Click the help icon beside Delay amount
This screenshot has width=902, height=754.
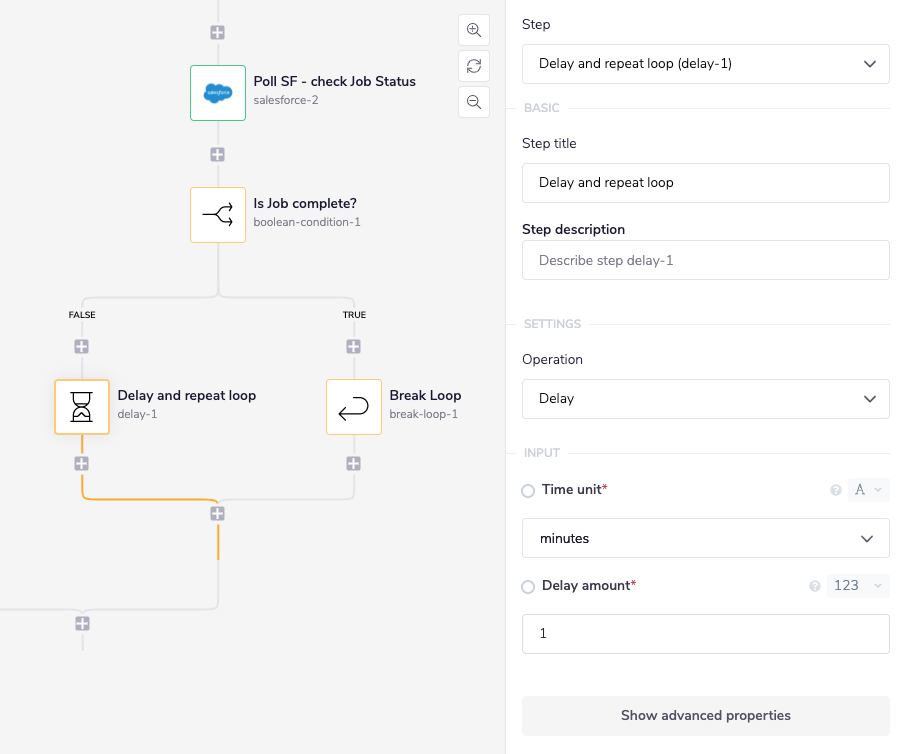point(814,586)
